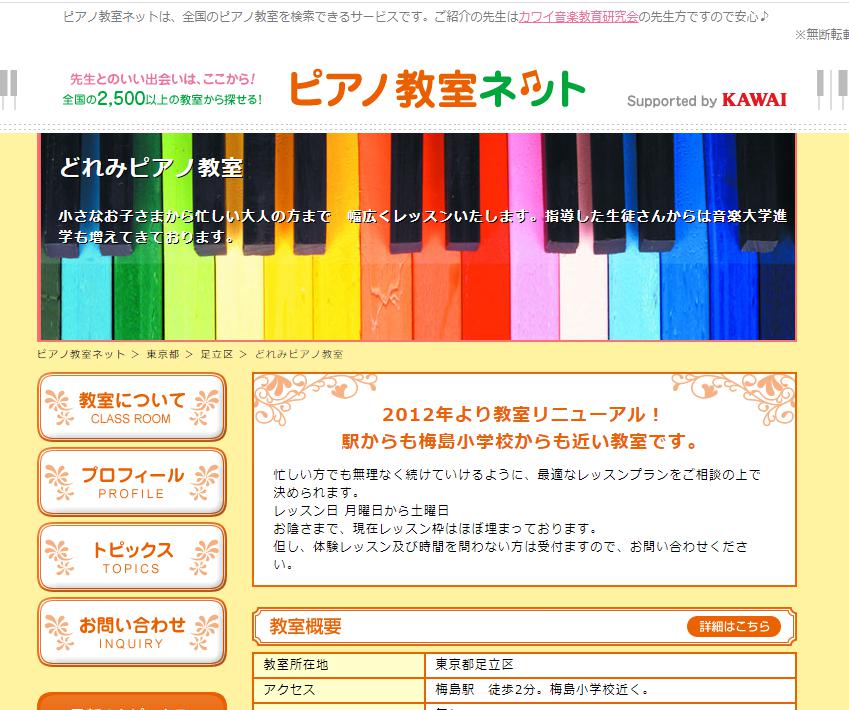Navigate to 東京都 in the breadcrumb
The height and width of the screenshot is (710, 849).
pos(162,355)
